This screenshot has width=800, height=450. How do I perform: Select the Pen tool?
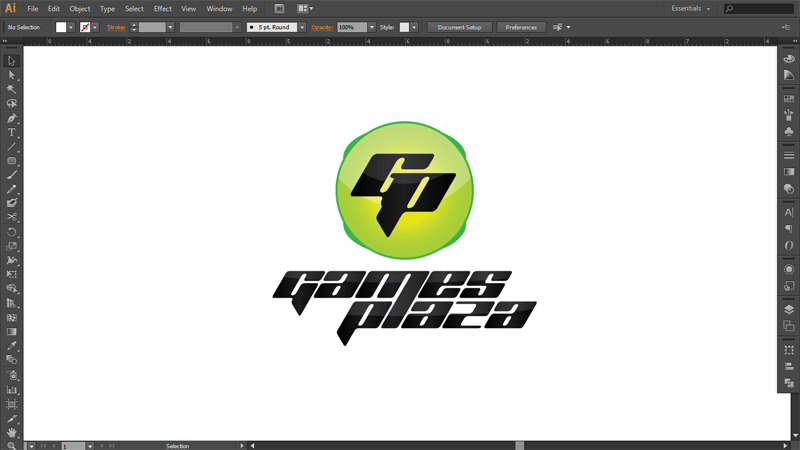pos(12,118)
